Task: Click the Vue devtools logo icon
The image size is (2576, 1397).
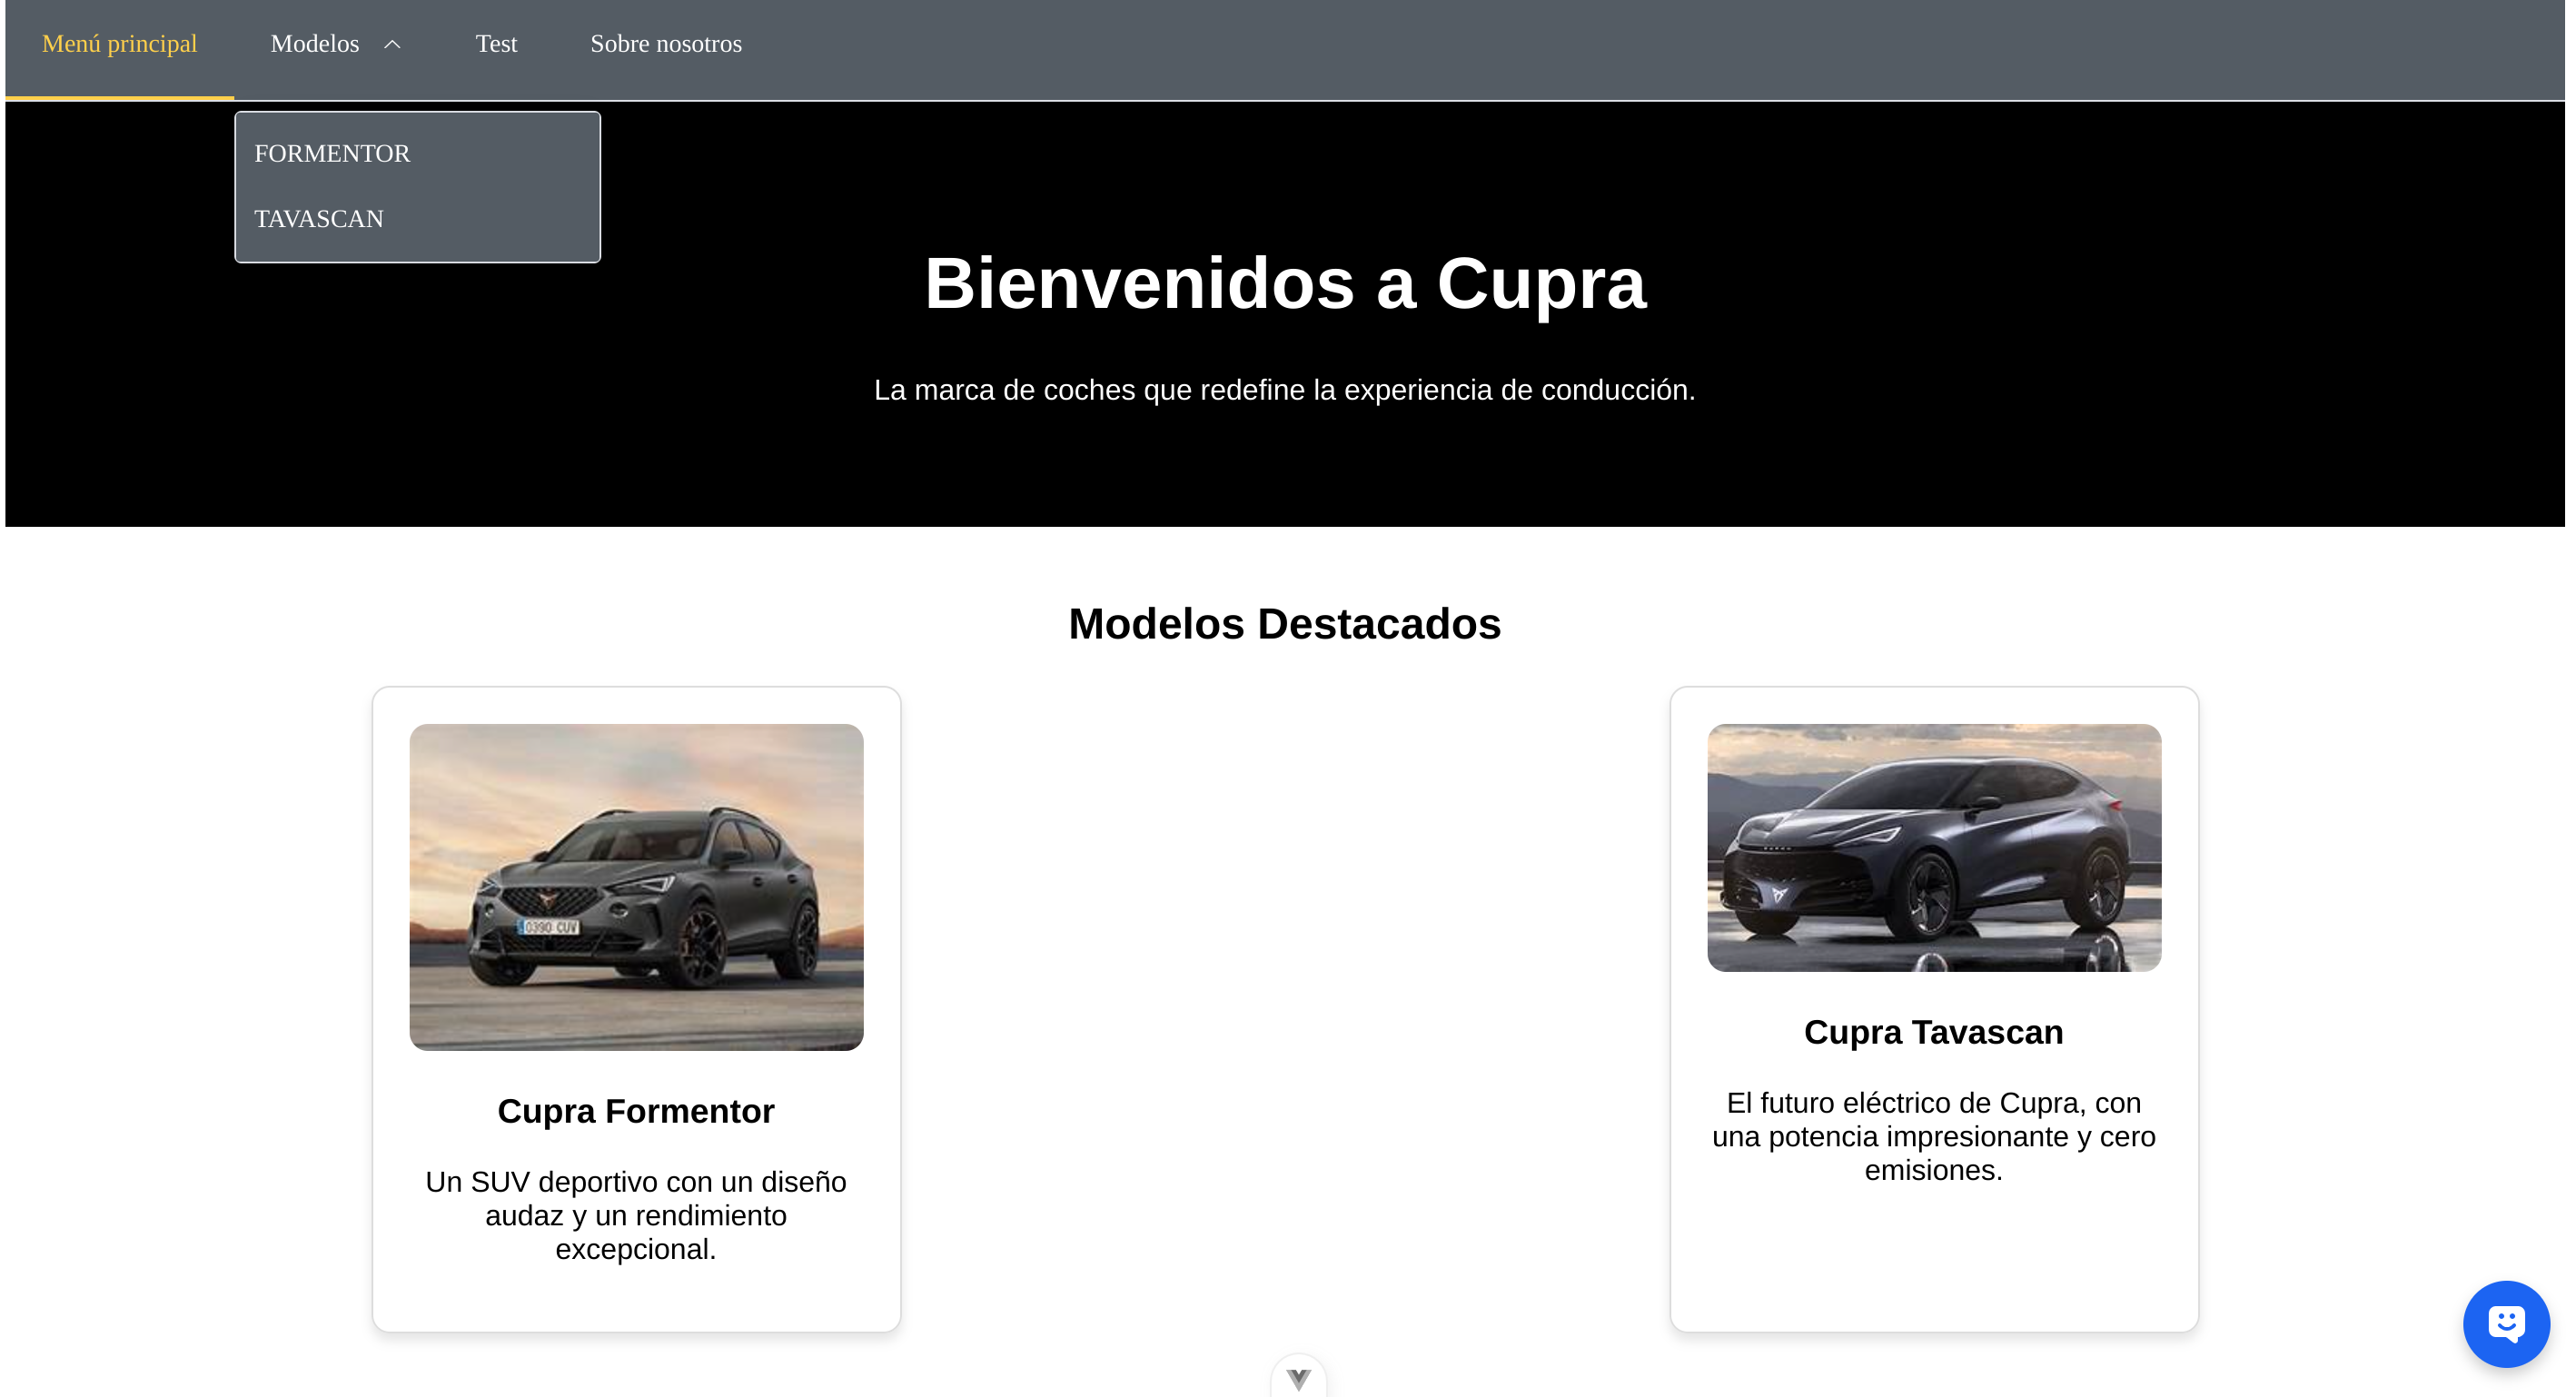Action: coord(1298,1379)
